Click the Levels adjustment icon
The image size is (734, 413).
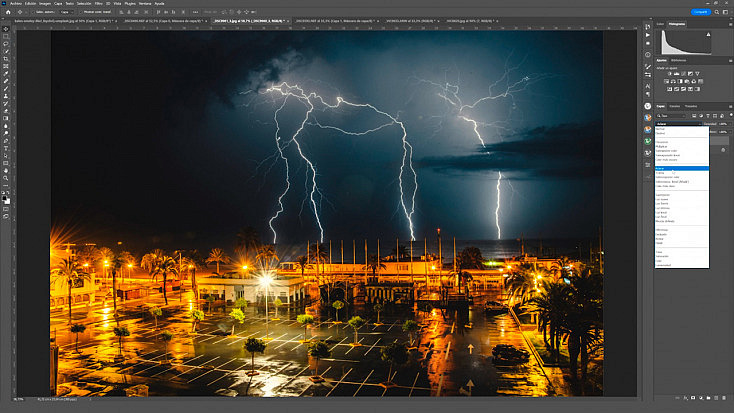[x=676, y=74]
